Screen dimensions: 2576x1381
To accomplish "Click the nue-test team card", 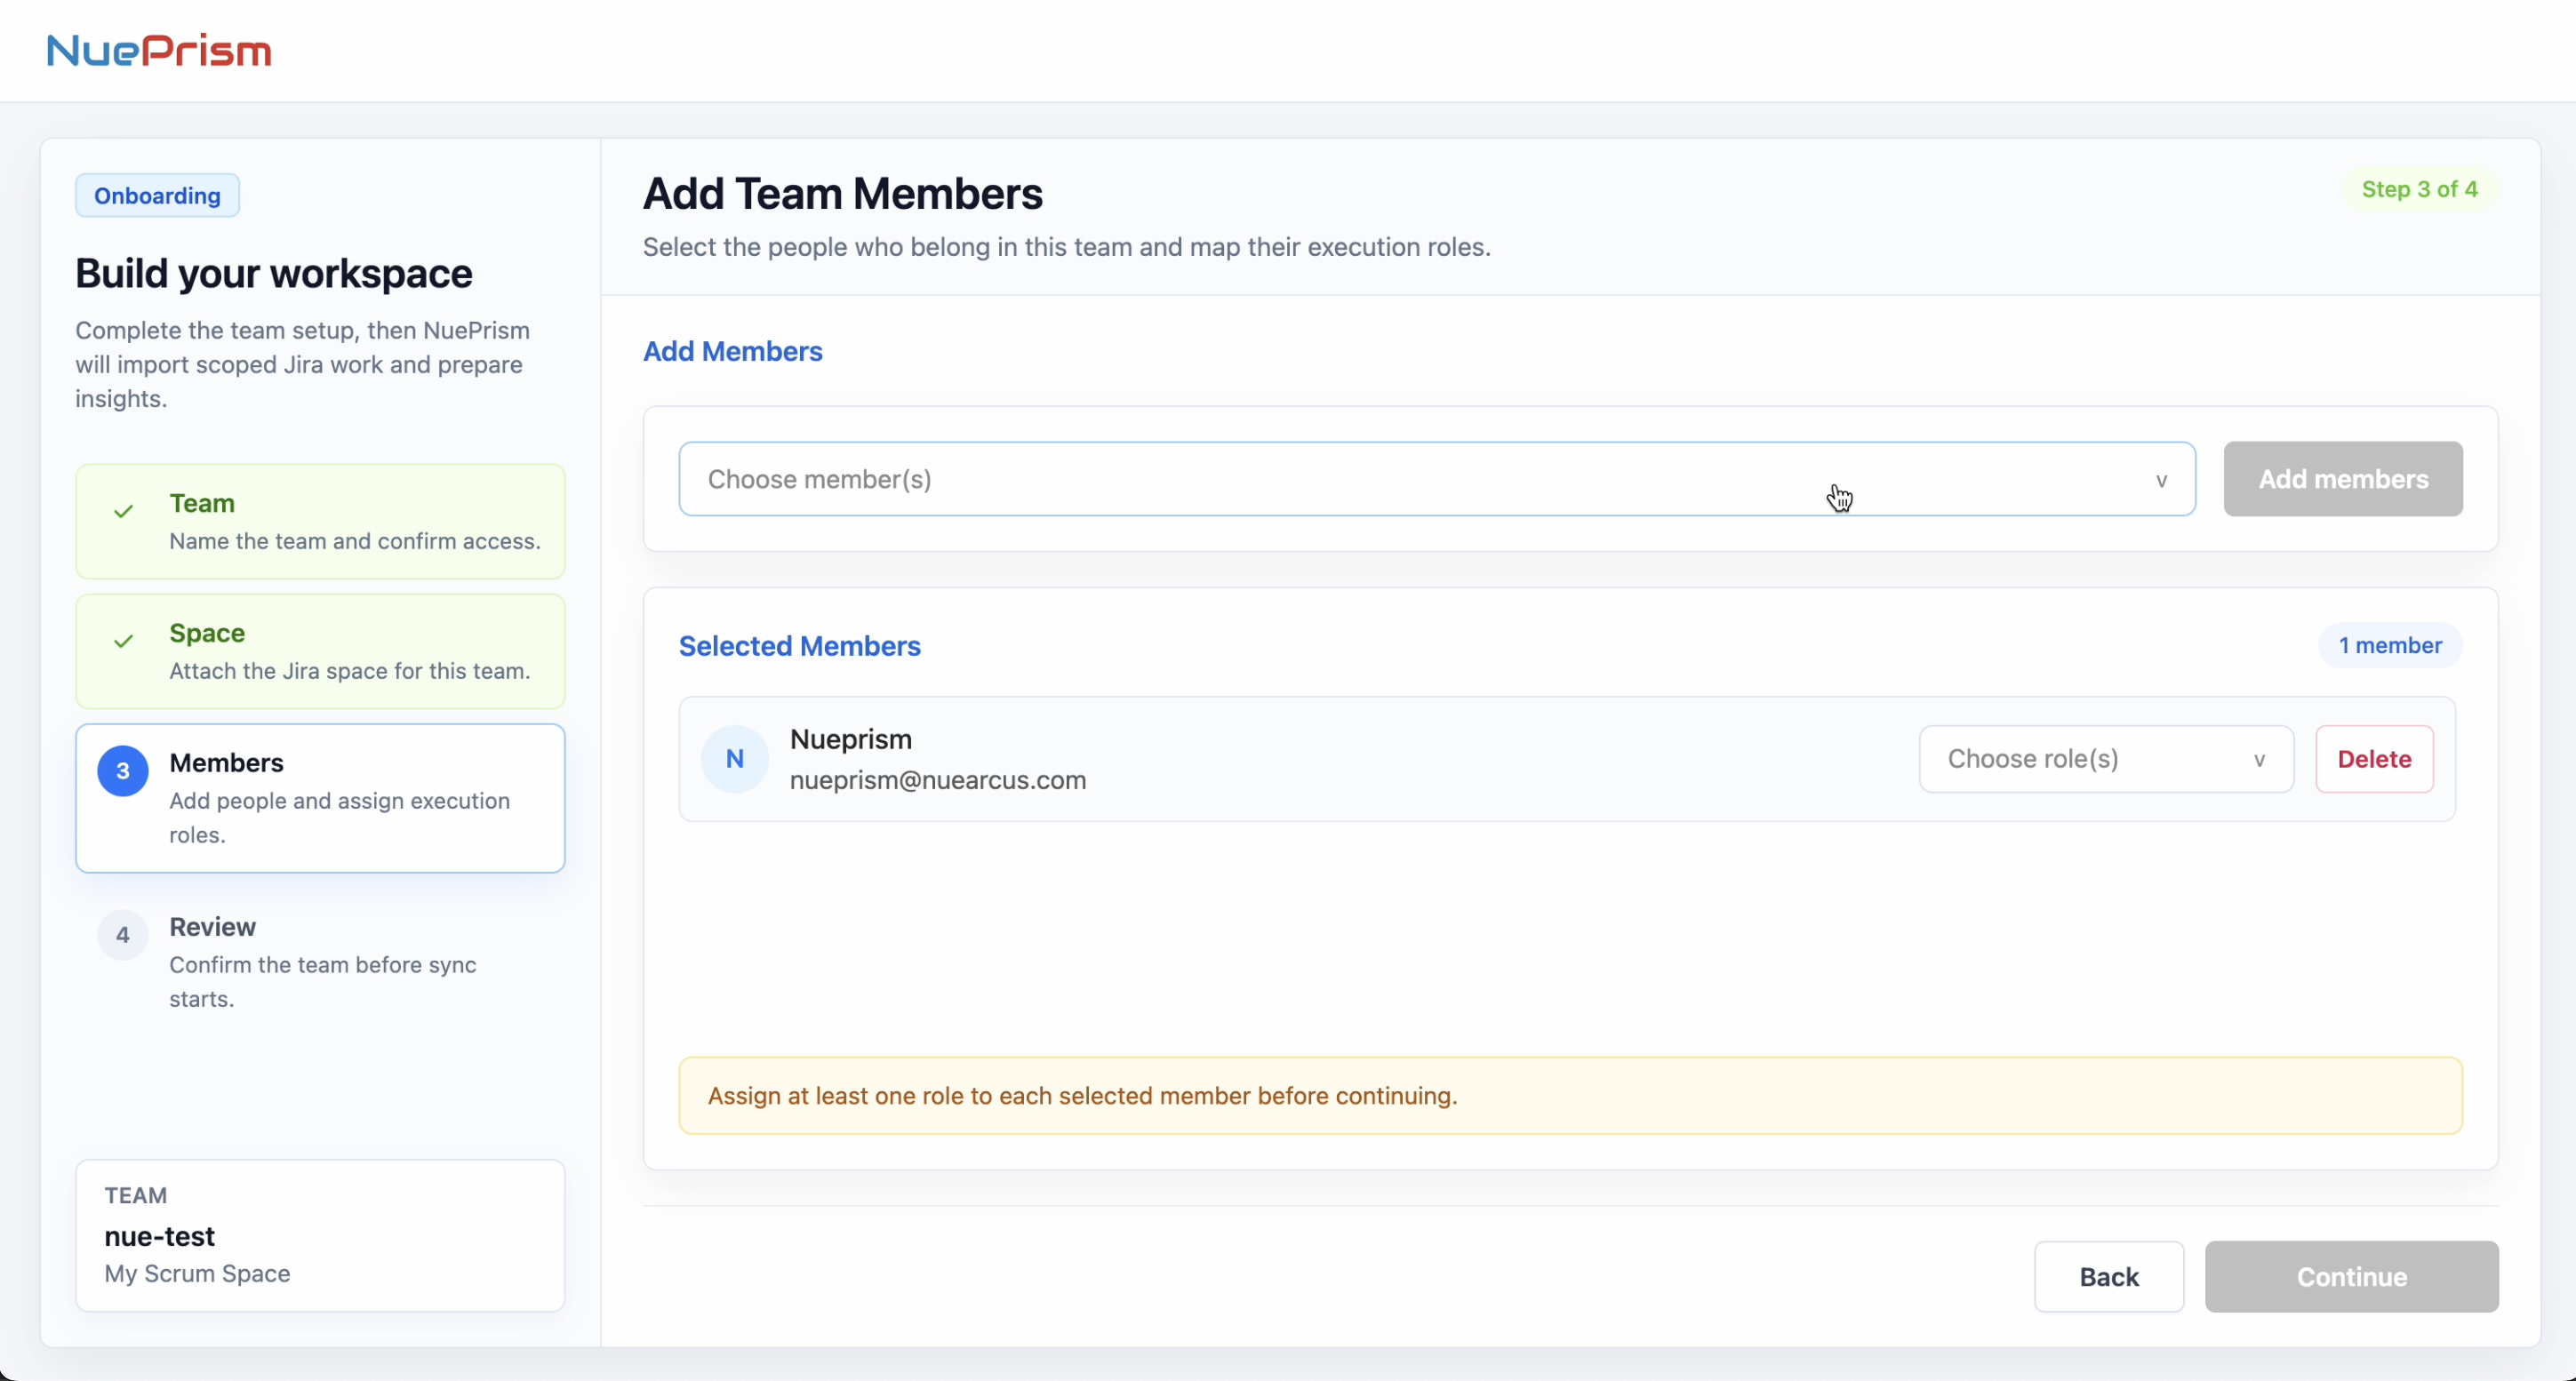I will pos(320,1235).
